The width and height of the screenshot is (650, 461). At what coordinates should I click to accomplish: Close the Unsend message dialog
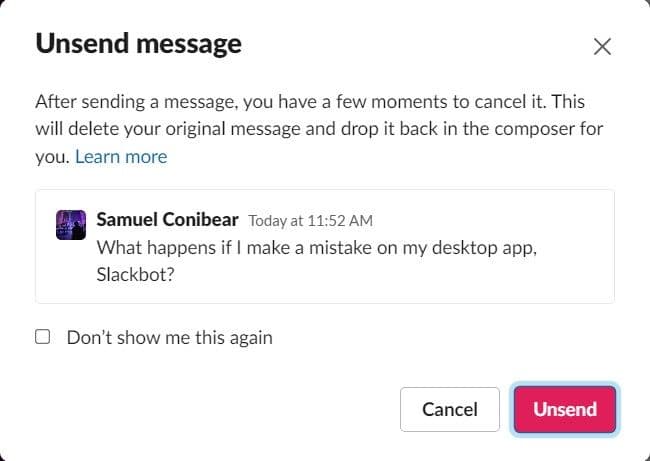(x=602, y=46)
